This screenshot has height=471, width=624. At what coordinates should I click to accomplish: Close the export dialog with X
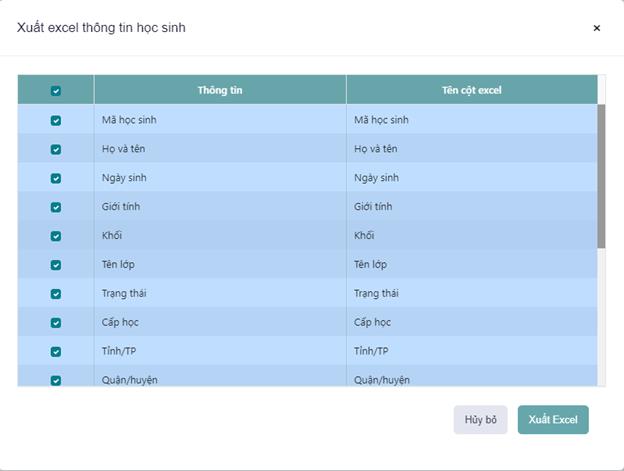pyautogui.click(x=597, y=28)
